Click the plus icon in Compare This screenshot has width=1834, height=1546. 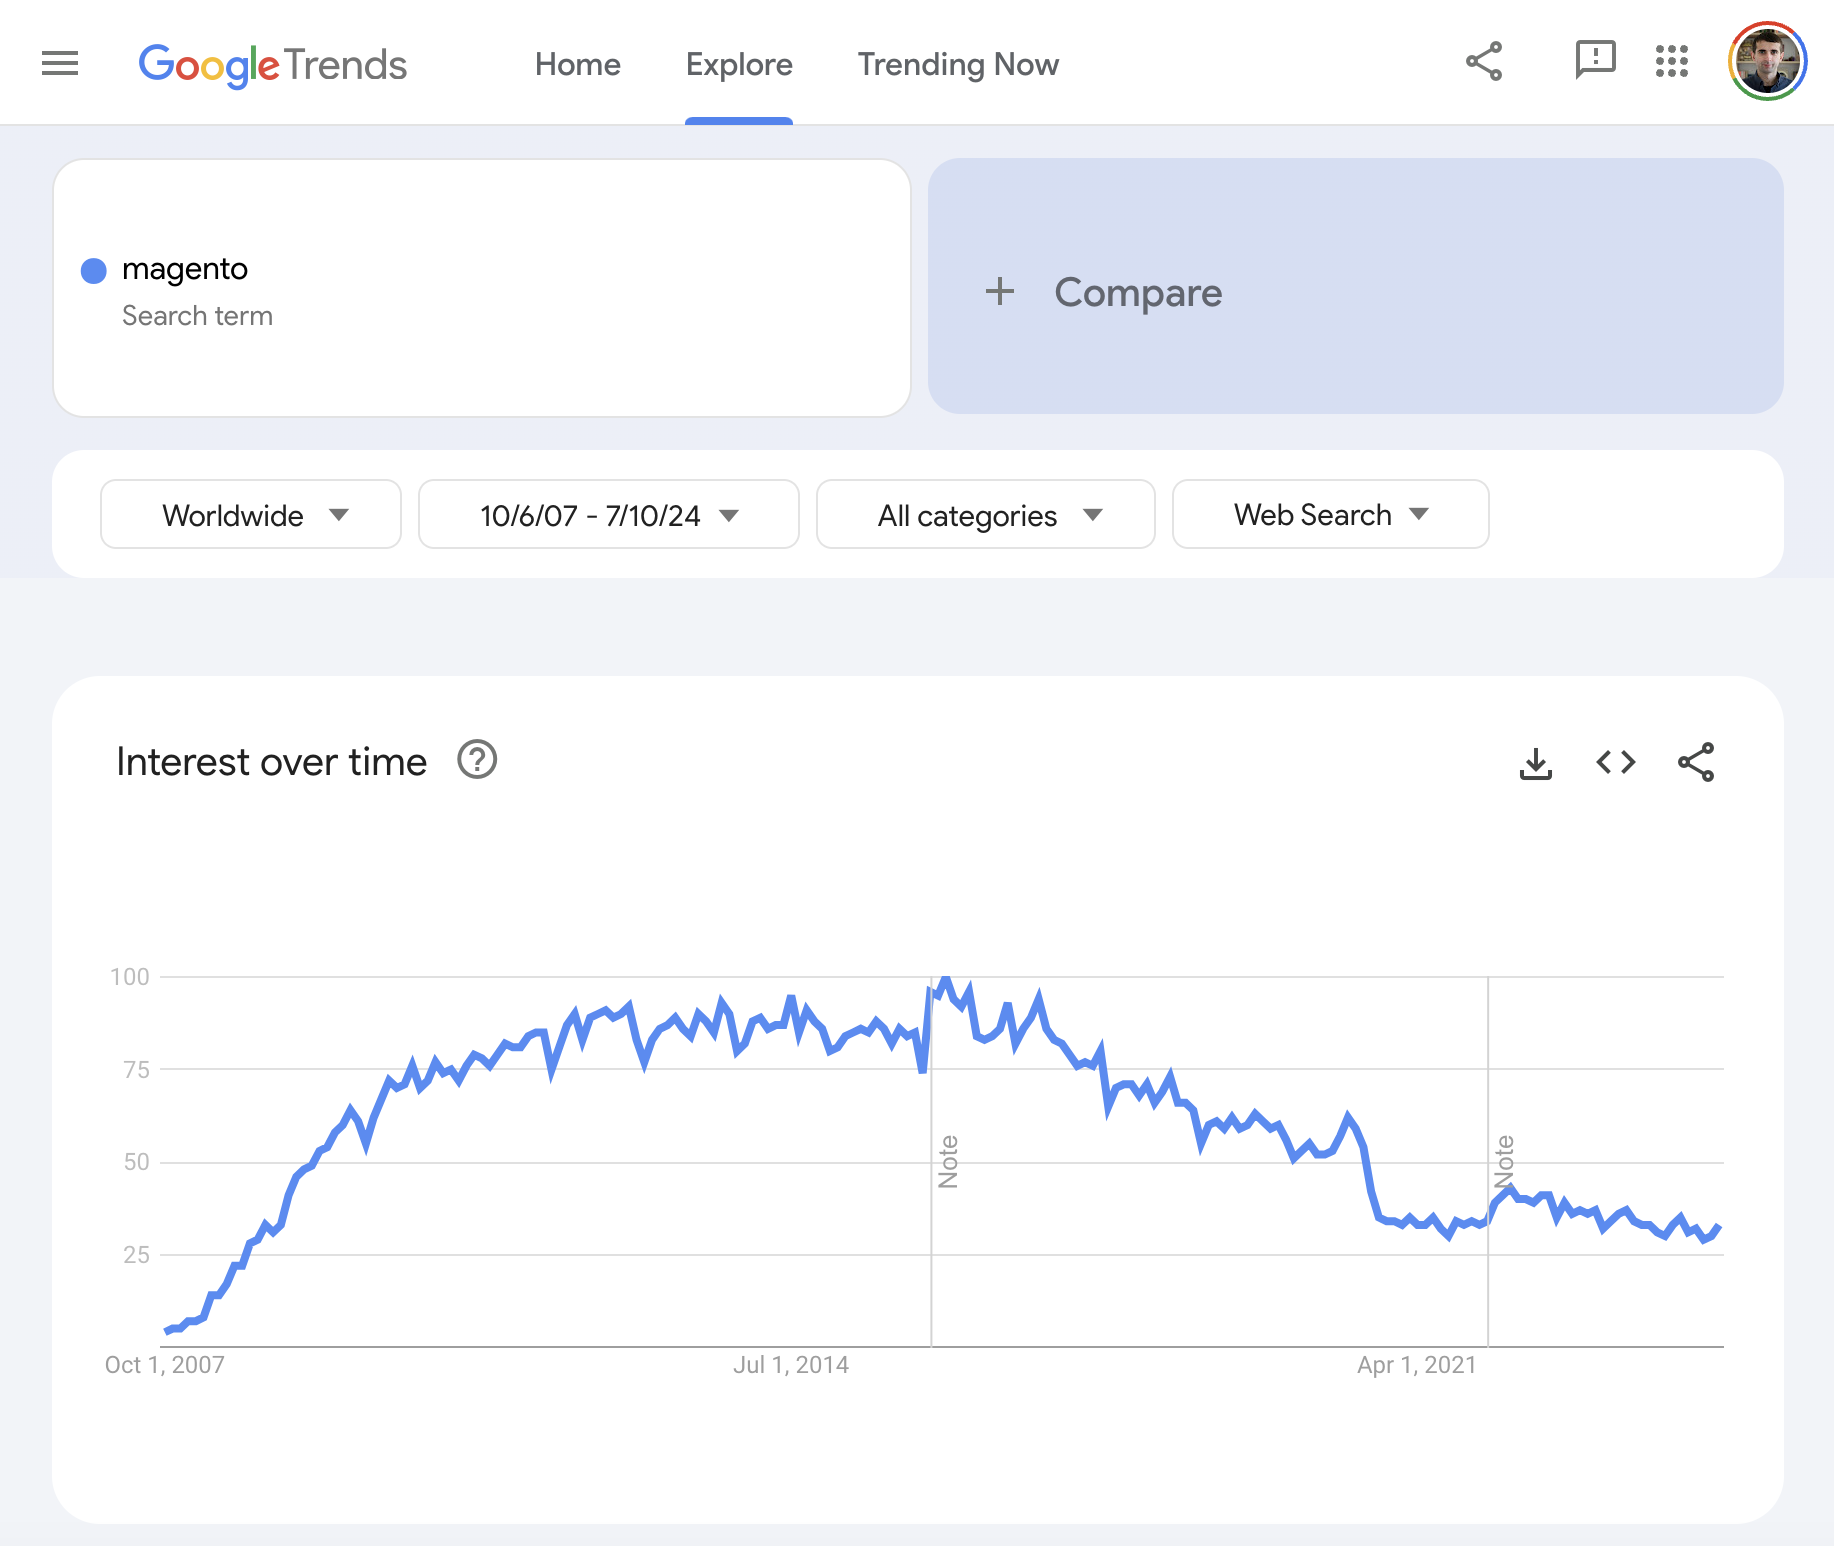pyautogui.click(x=1000, y=292)
